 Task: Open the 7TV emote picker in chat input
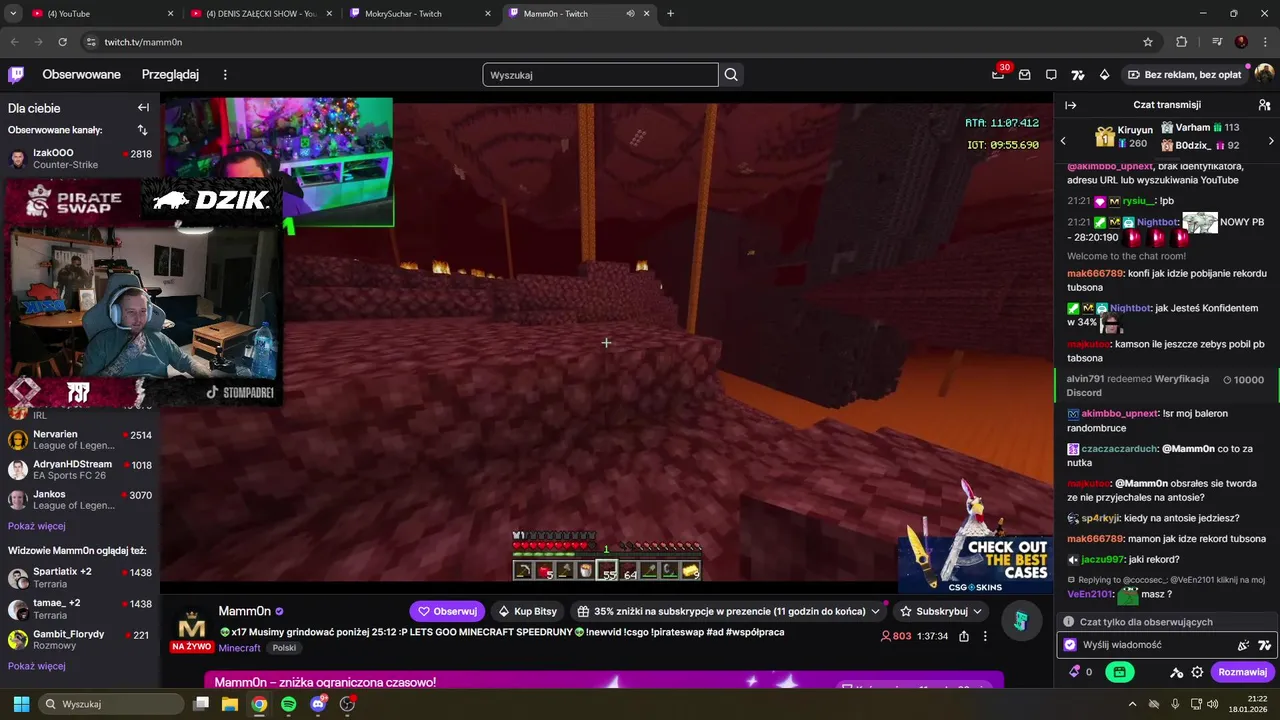(1265, 645)
